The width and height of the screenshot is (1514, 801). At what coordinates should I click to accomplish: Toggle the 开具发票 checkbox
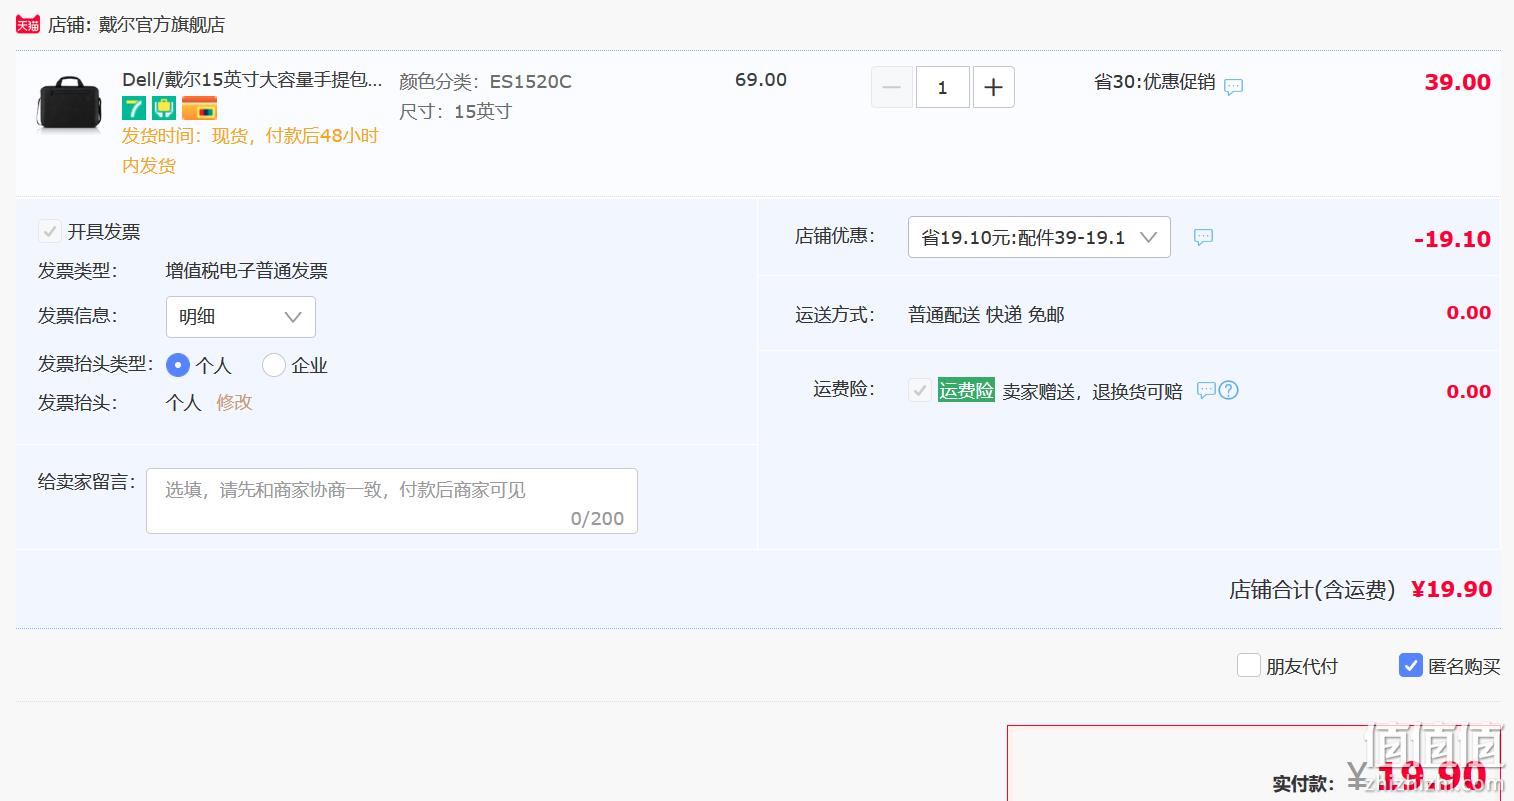(49, 232)
